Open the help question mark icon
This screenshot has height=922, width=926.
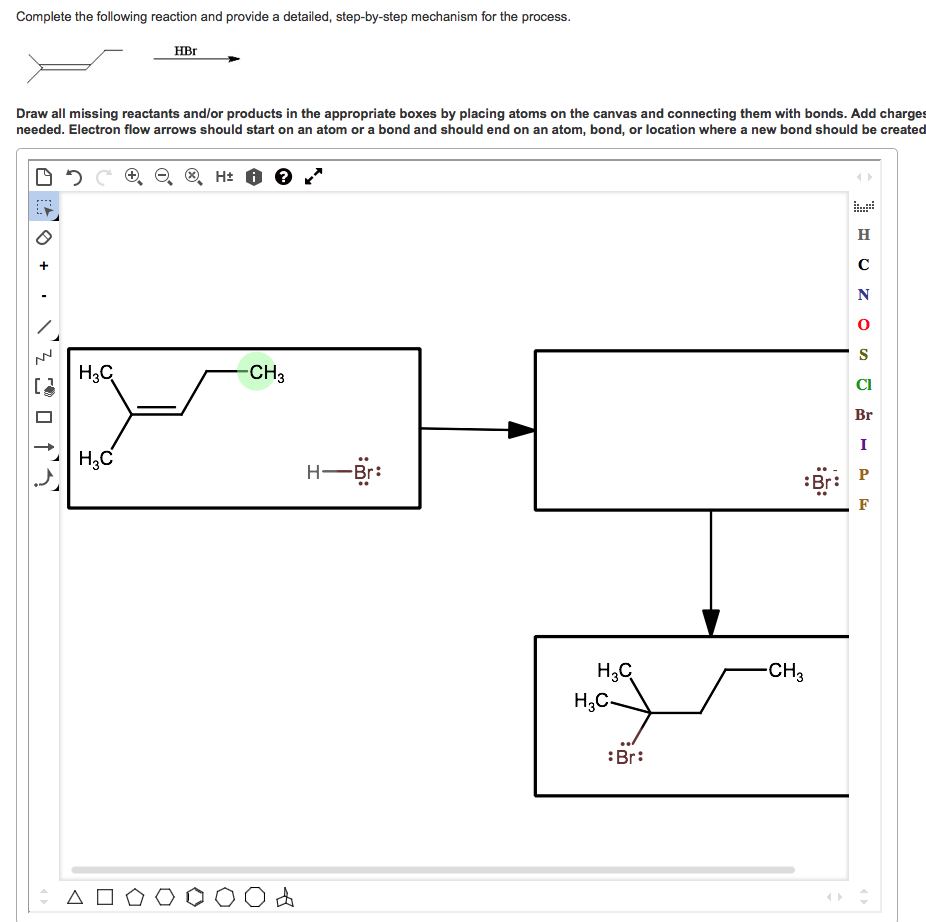coord(283,177)
